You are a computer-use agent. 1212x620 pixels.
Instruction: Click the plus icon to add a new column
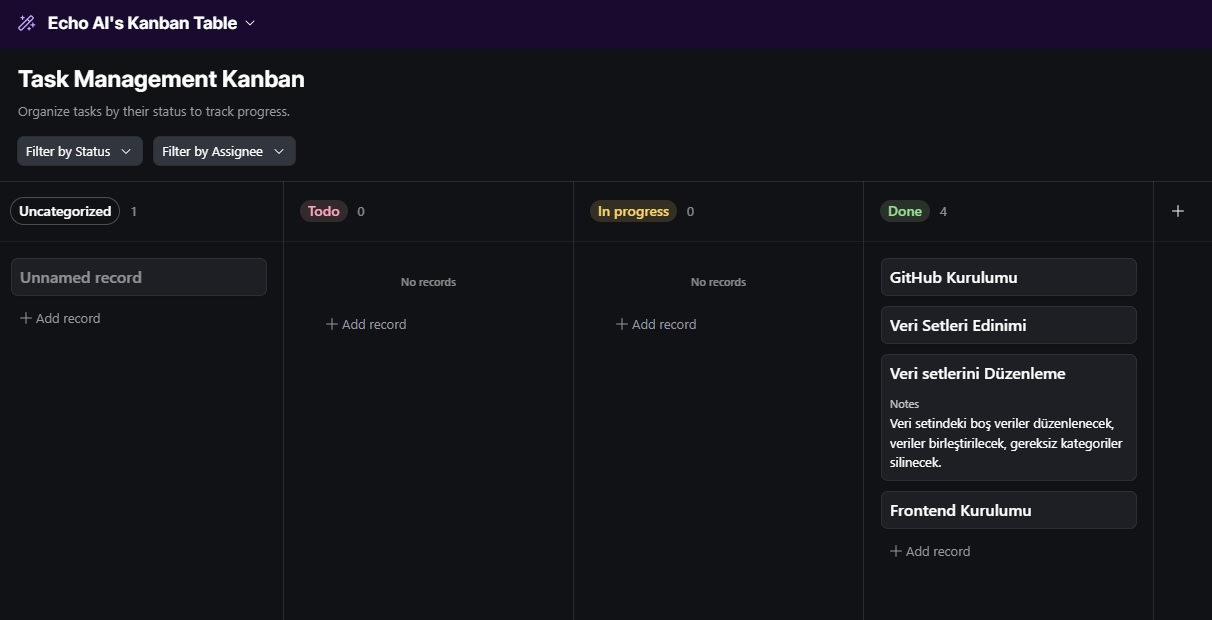pos(1178,211)
